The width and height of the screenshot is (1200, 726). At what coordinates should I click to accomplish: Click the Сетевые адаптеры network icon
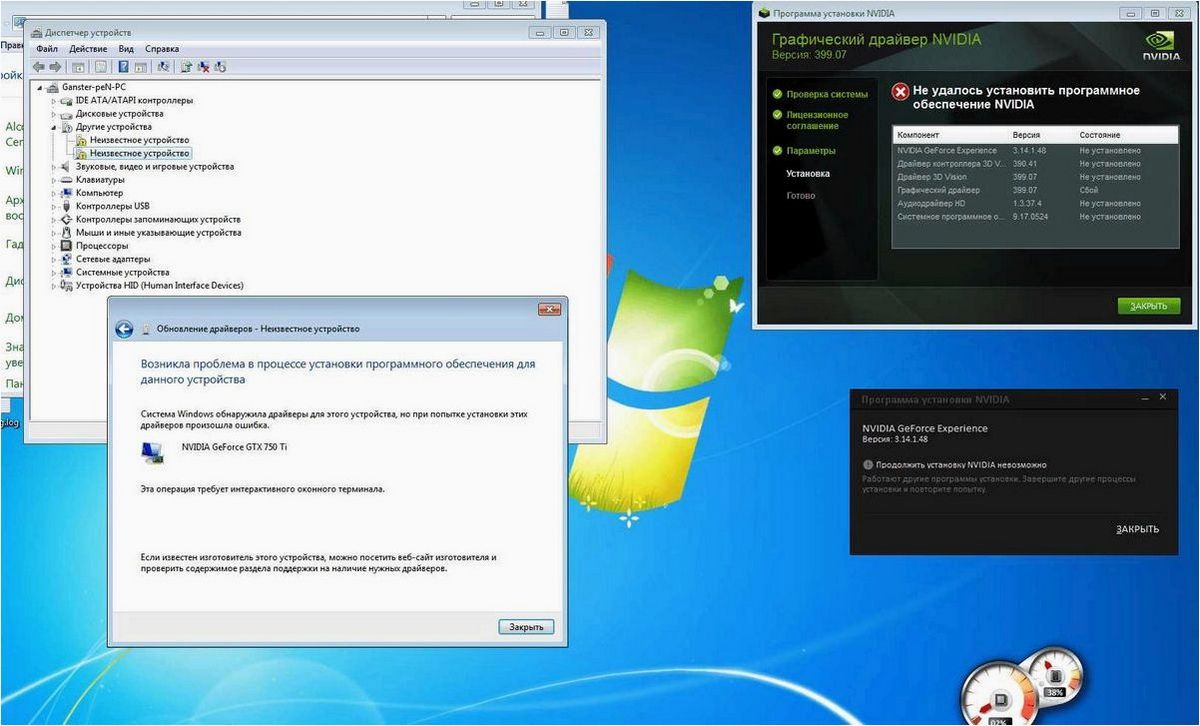pyautogui.click(x=67, y=258)
